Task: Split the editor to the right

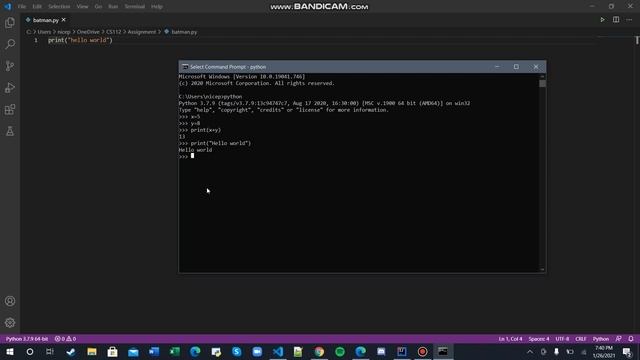Action: point(616,20)
